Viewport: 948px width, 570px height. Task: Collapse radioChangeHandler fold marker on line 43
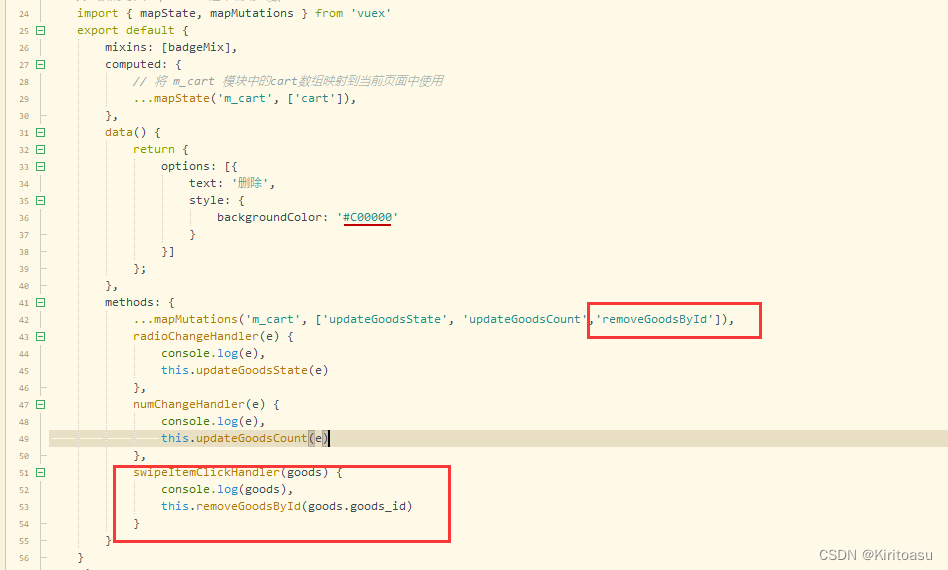[x=41, y=336]
